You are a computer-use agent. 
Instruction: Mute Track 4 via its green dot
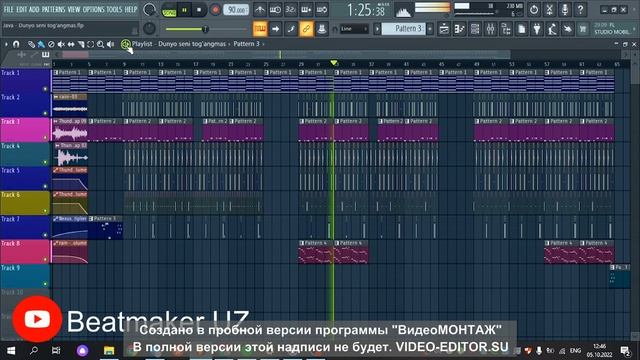pos(45,162)
